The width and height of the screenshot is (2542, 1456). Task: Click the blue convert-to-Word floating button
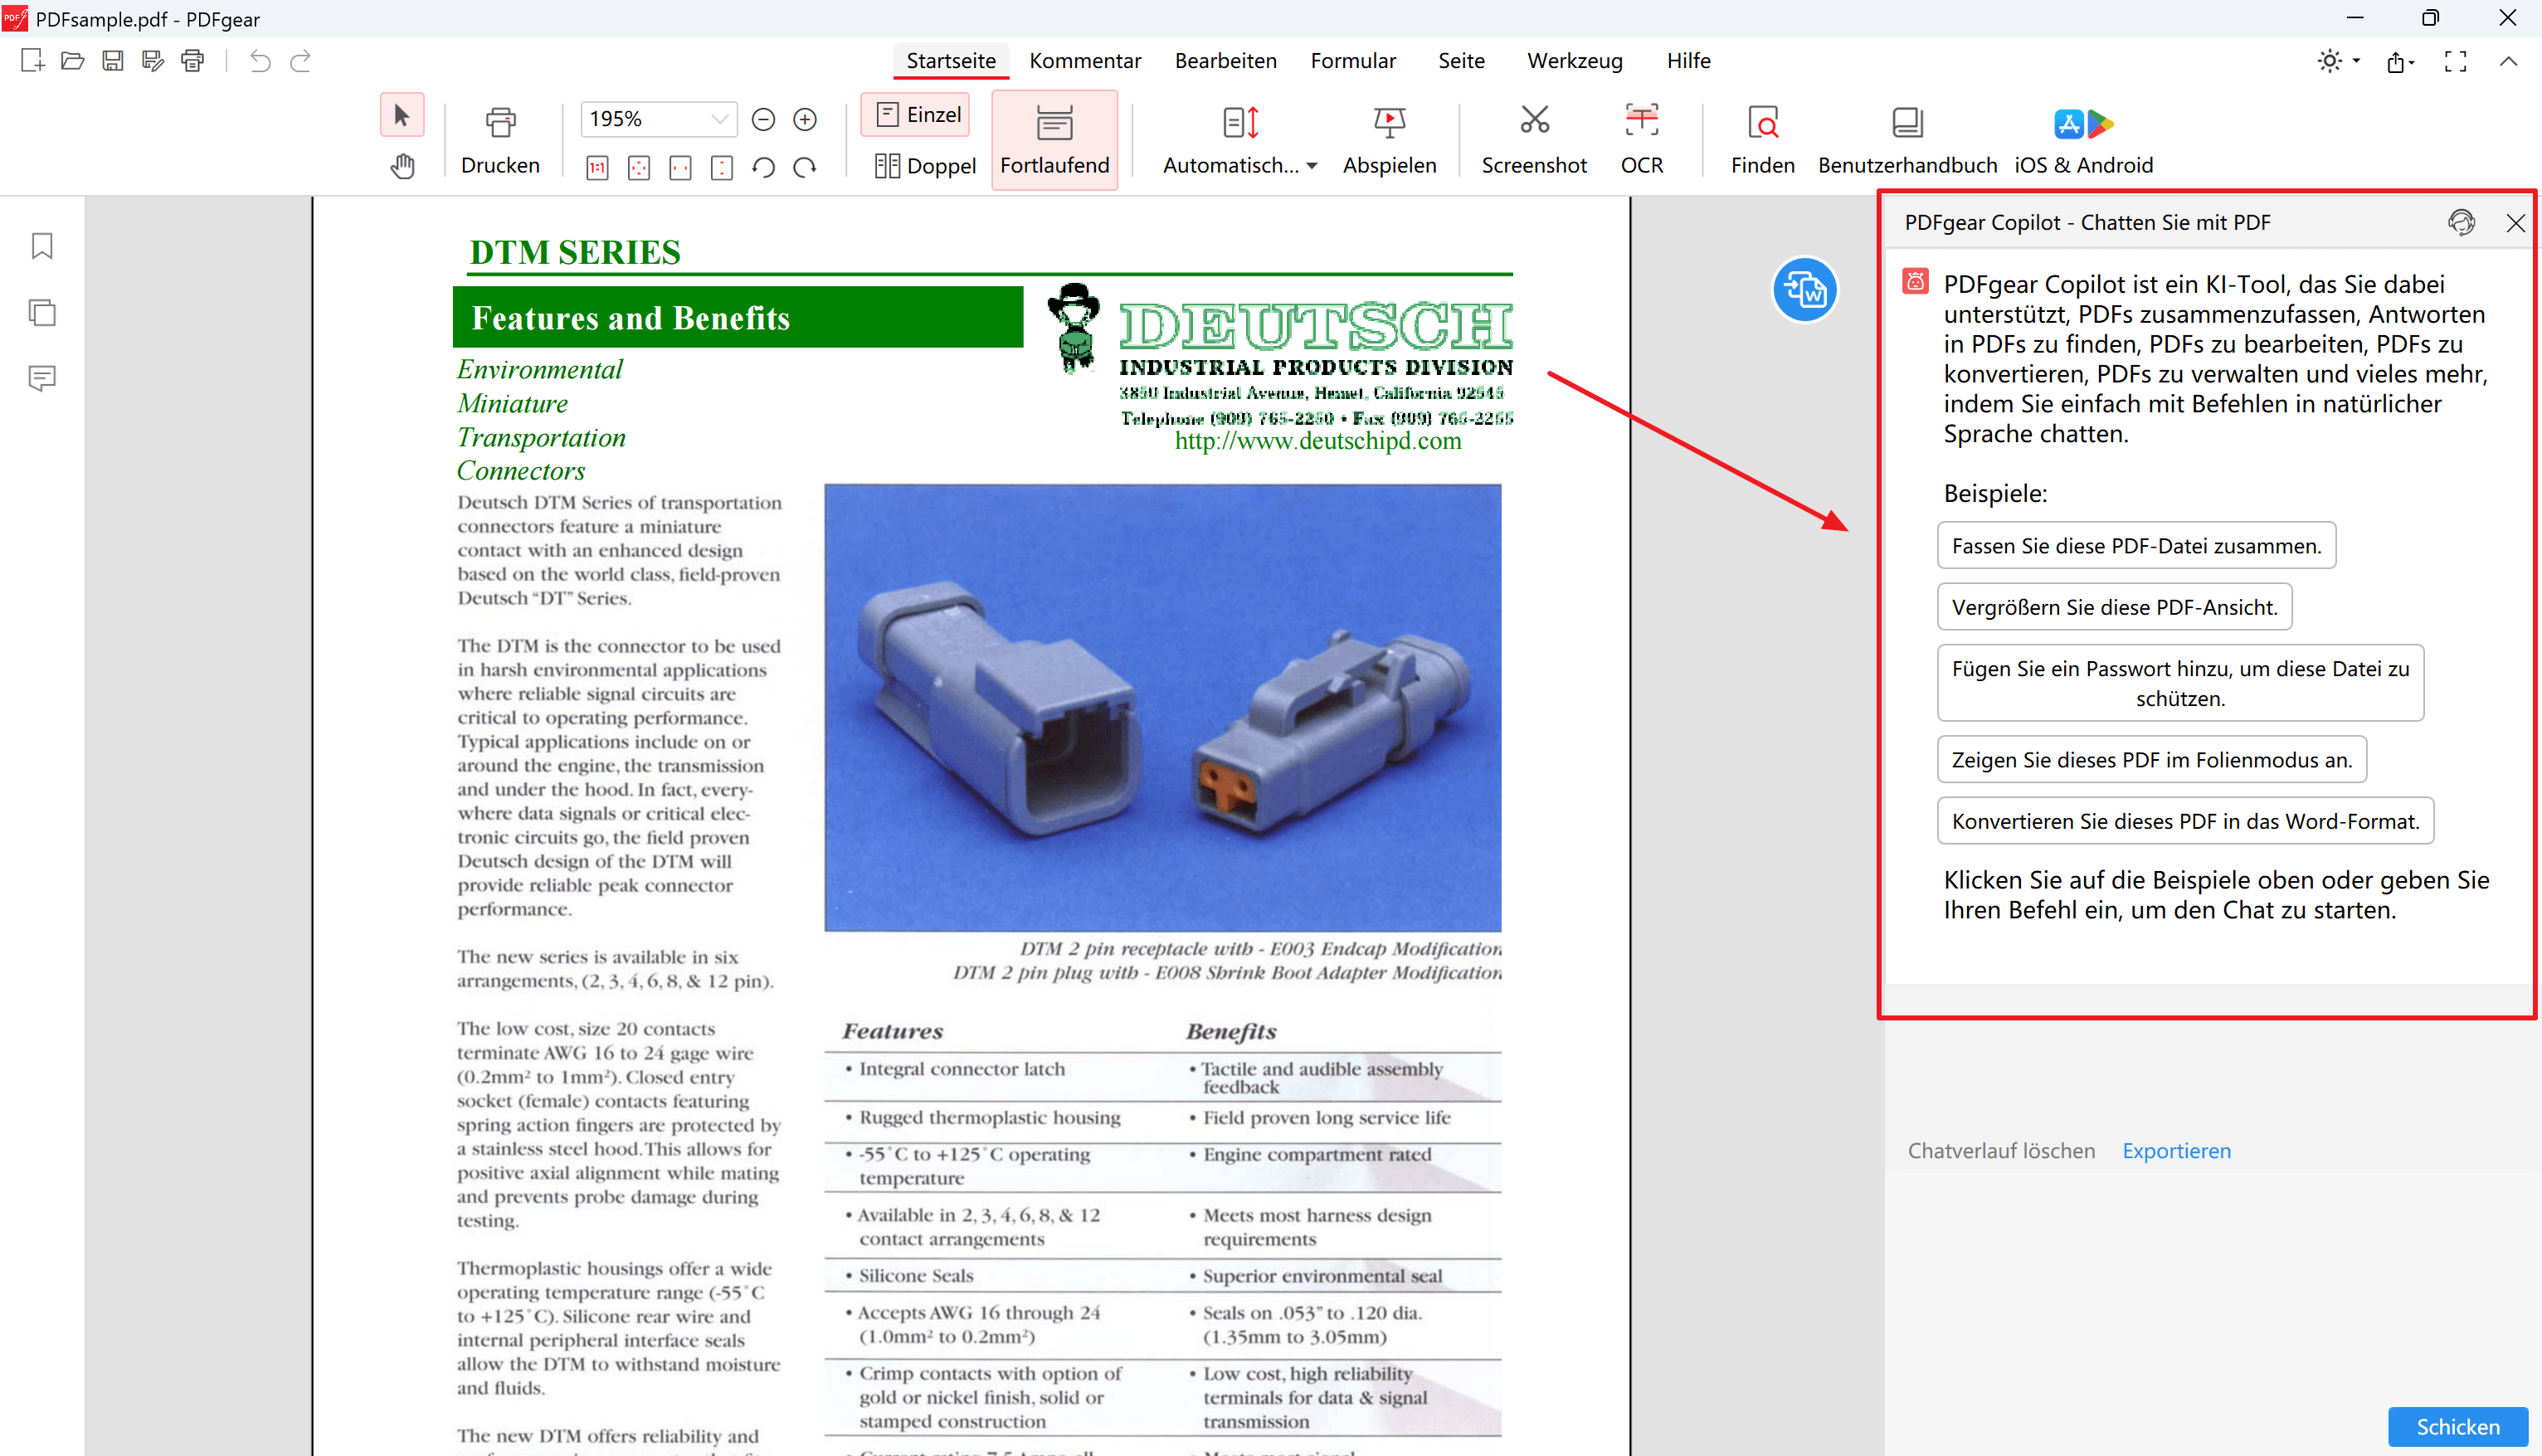tap(1804, 290)
